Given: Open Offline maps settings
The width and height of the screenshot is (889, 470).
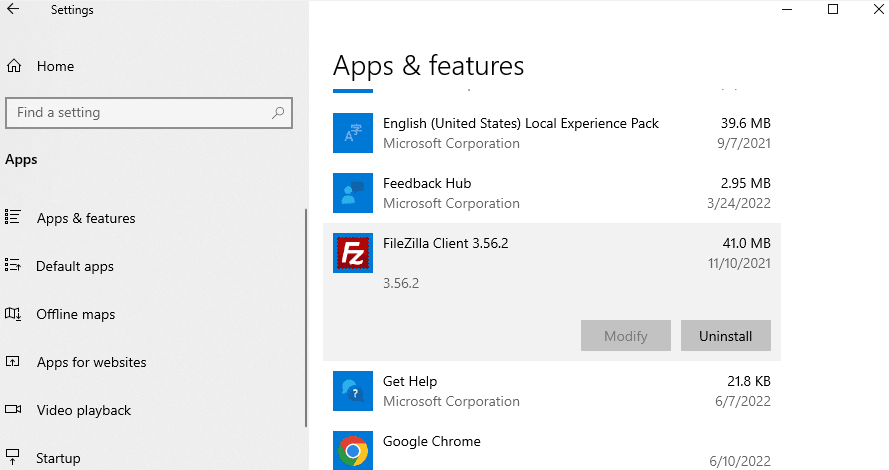Looking at the screenshot, I should (76, 314).
